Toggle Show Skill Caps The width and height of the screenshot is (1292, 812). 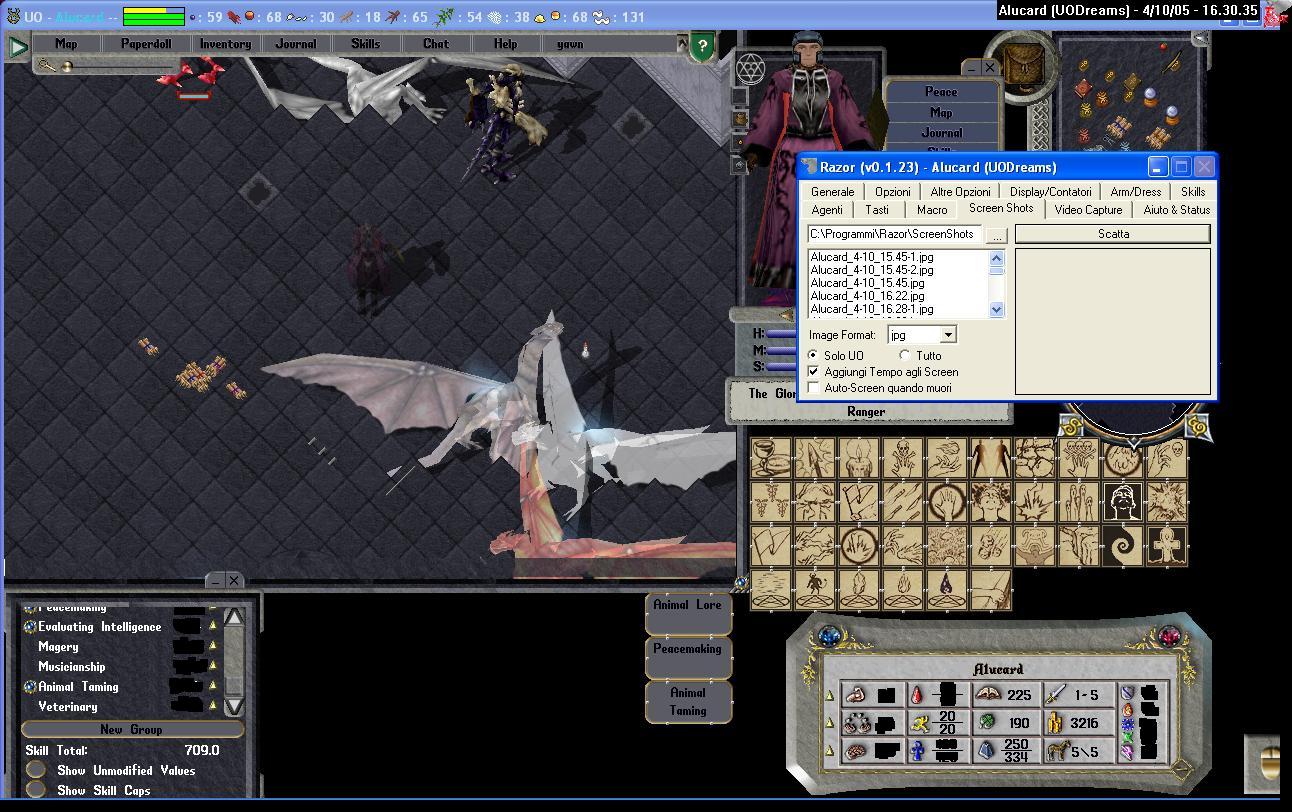(x=36, y=790)
